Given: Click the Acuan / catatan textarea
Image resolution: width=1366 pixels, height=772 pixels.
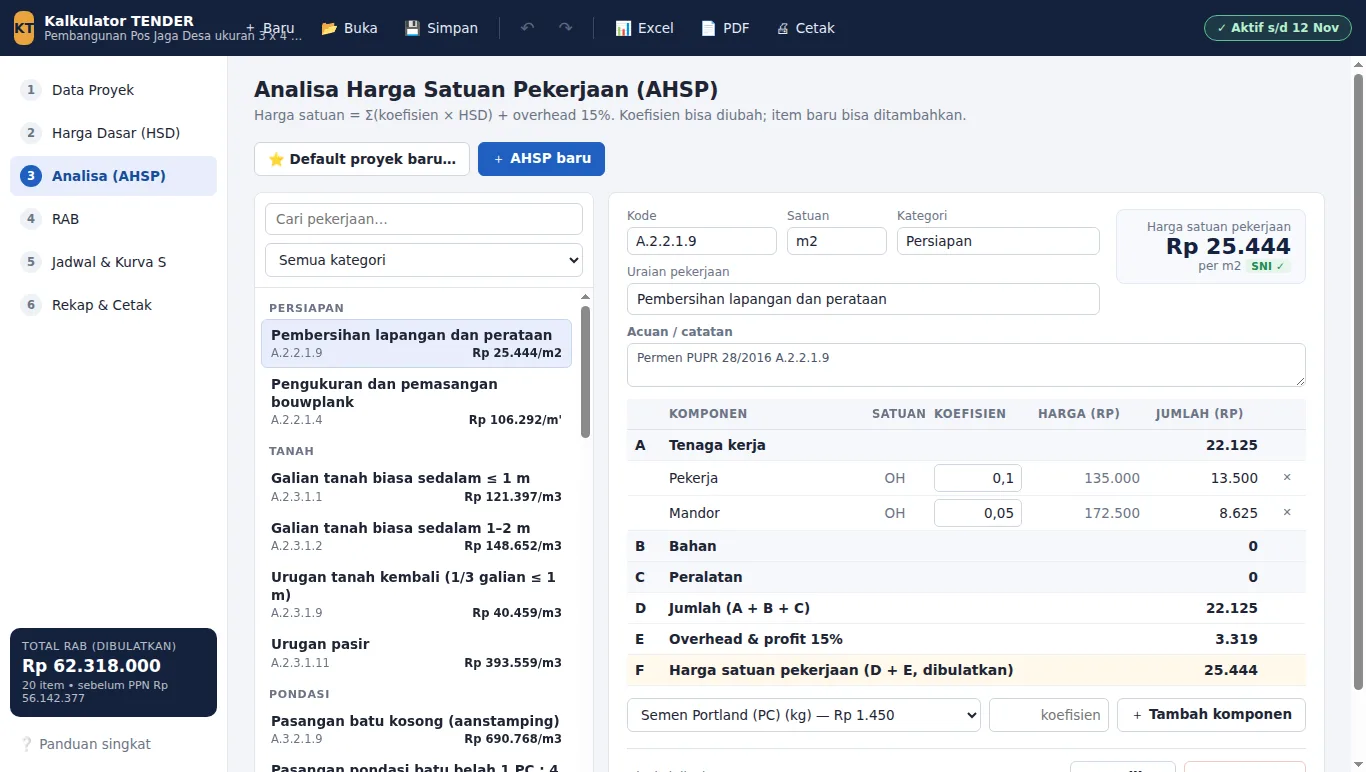Looking at the screenshot, I should [966, 365].
